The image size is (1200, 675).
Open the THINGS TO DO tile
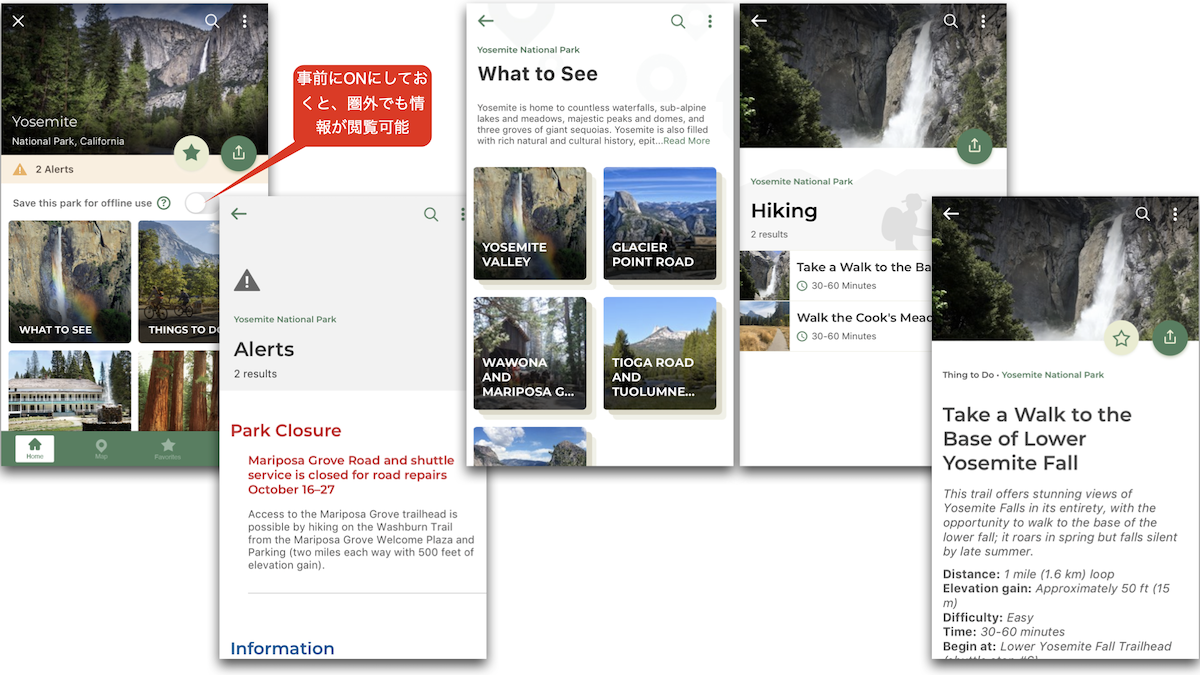pyautogui.click(x=179, y=281)
